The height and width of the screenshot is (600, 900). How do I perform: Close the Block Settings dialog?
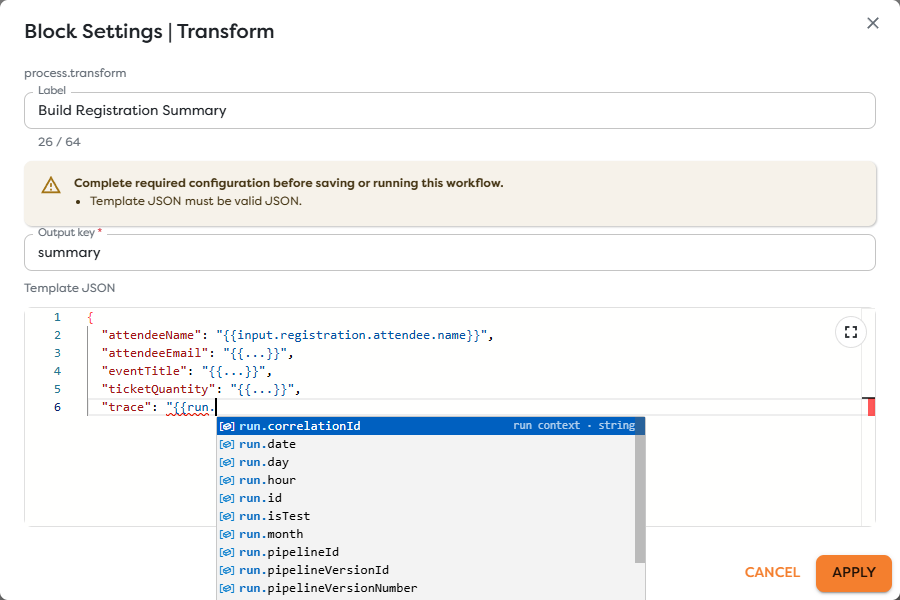click(872, 23)
